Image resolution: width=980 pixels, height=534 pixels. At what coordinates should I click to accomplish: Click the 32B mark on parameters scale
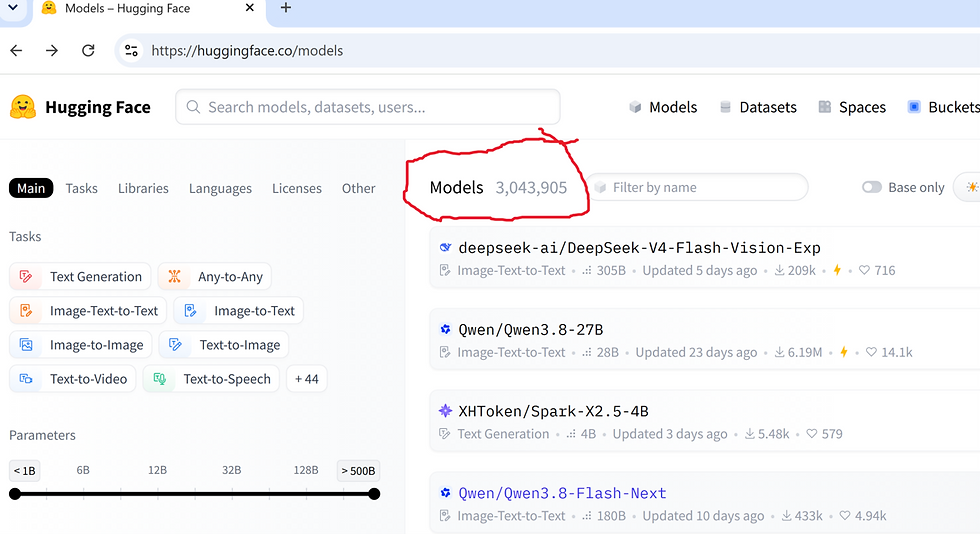click(x=231, y=470)
